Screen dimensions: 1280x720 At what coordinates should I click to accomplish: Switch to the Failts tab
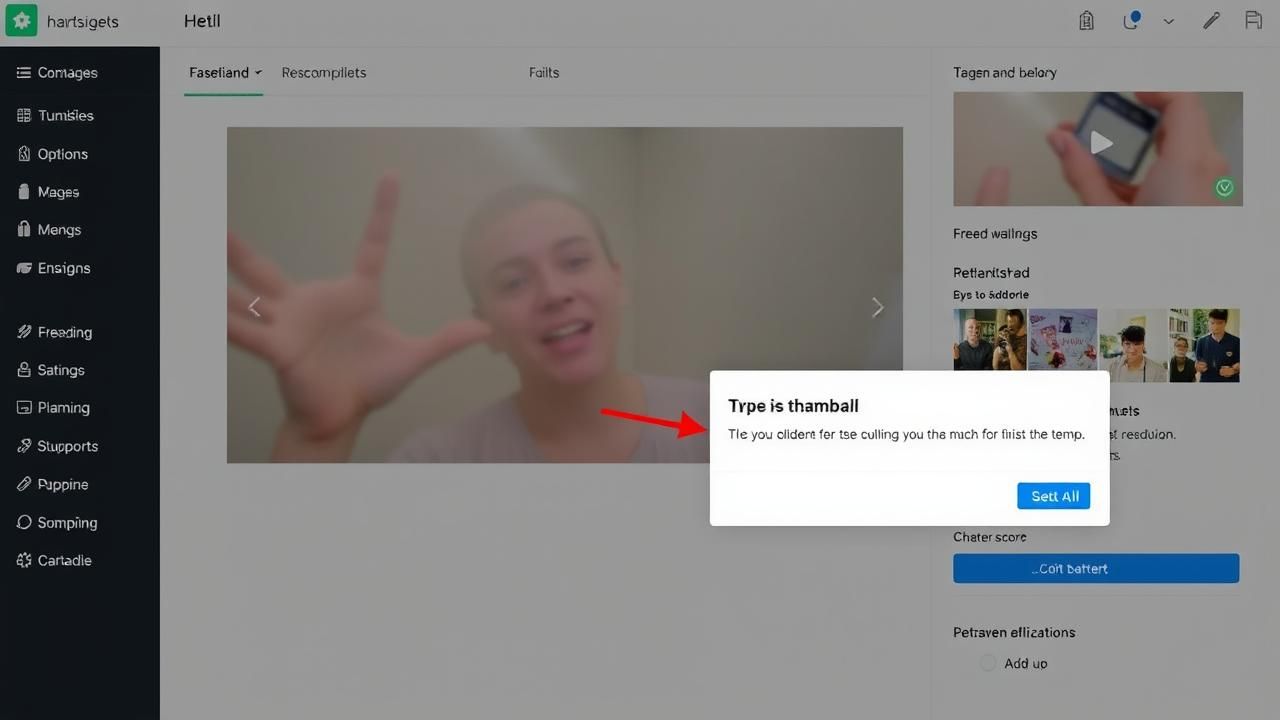pyautogui.click(x=544, y=73)
